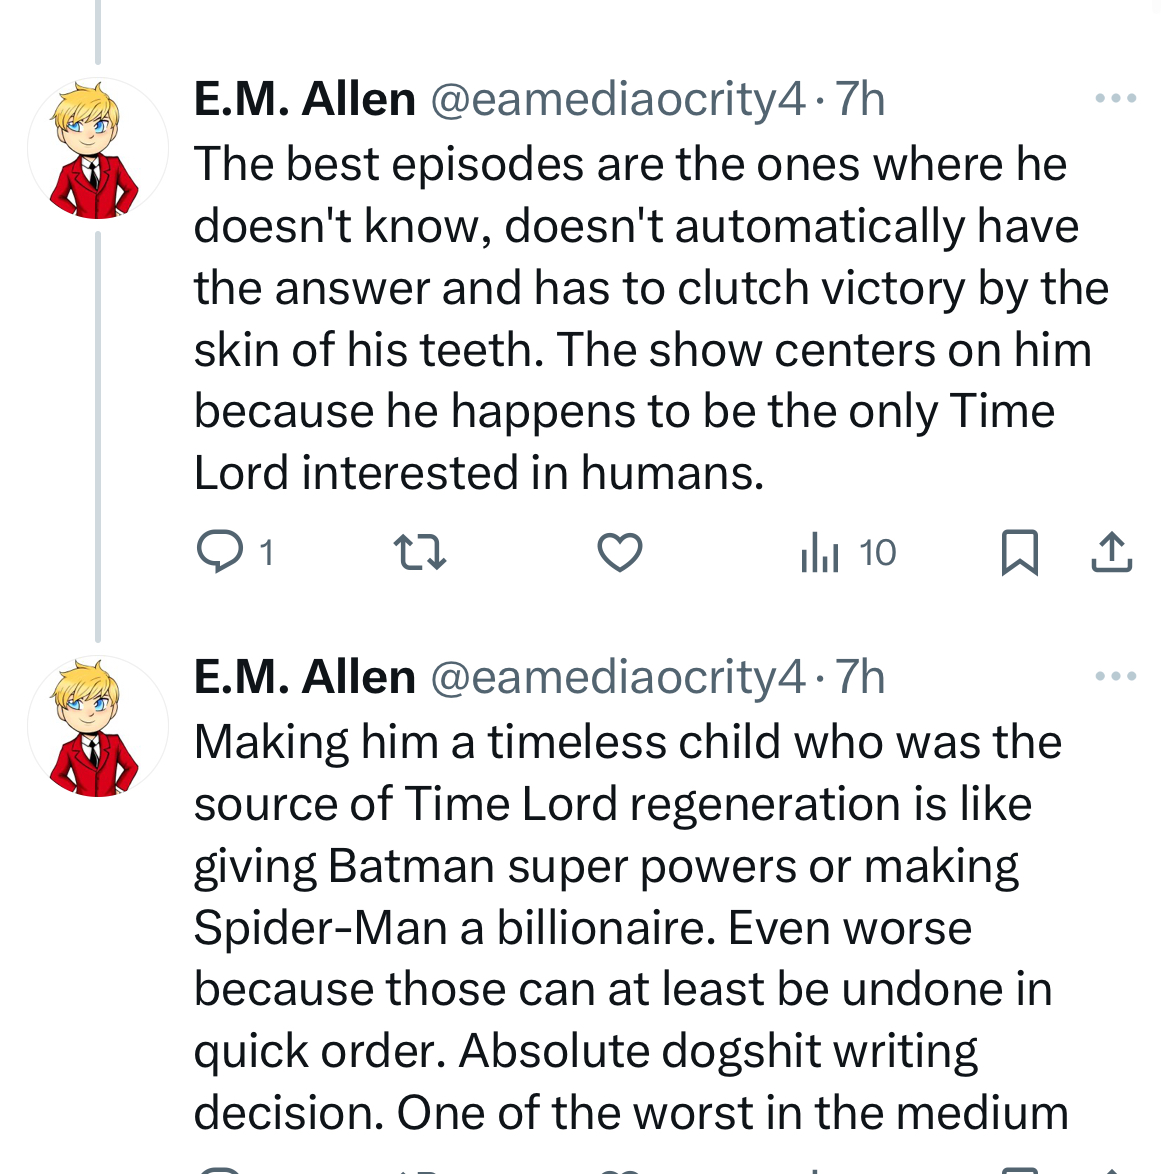Retweet the 'best episodes' tweet
Viewport: 1170px width, 1174px height.
click(x=420, y=552)
